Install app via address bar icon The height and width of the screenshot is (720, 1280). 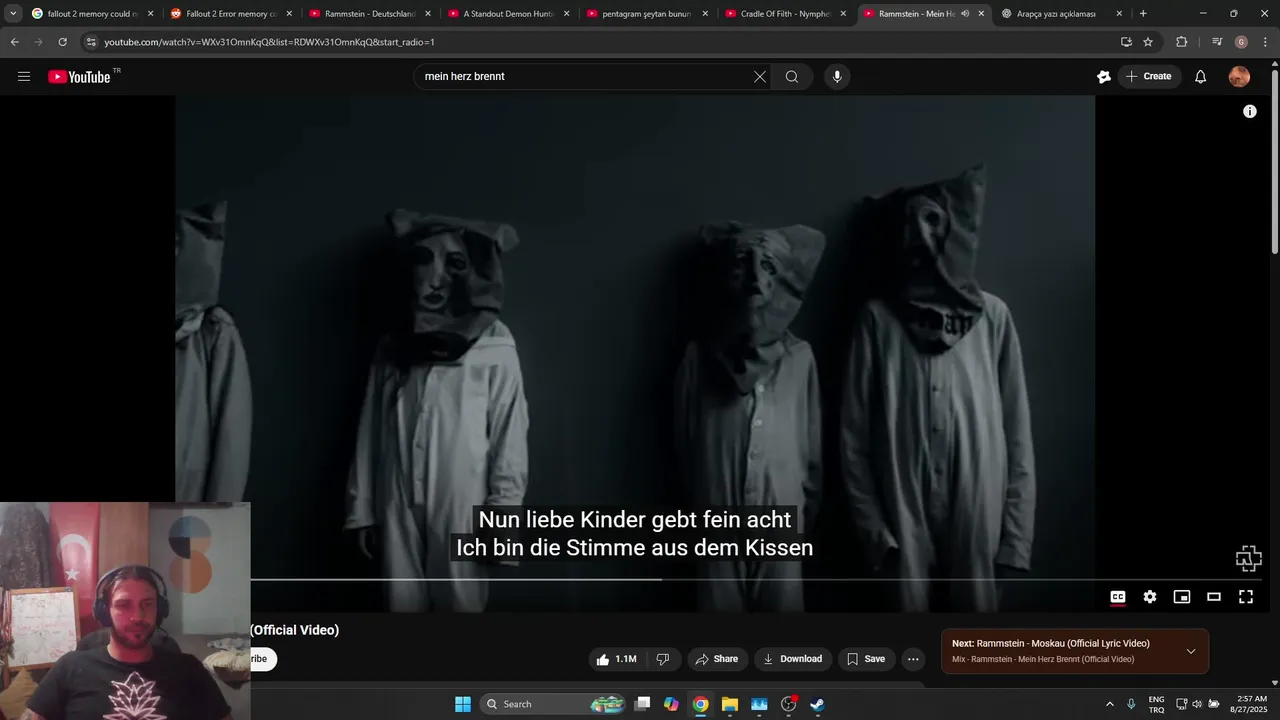pyautogui.click(x=1126, y=42)
